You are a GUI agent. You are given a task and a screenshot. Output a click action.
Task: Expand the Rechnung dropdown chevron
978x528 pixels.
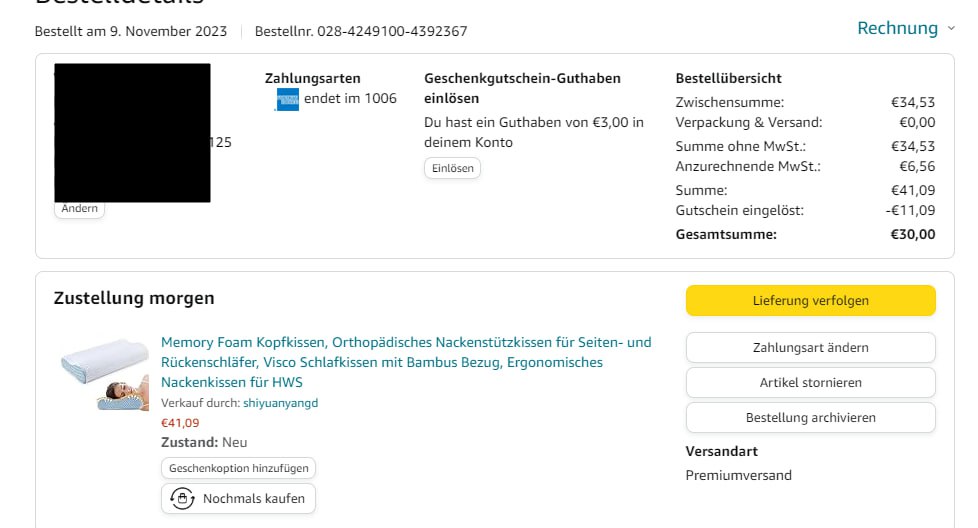pos(951,29)
